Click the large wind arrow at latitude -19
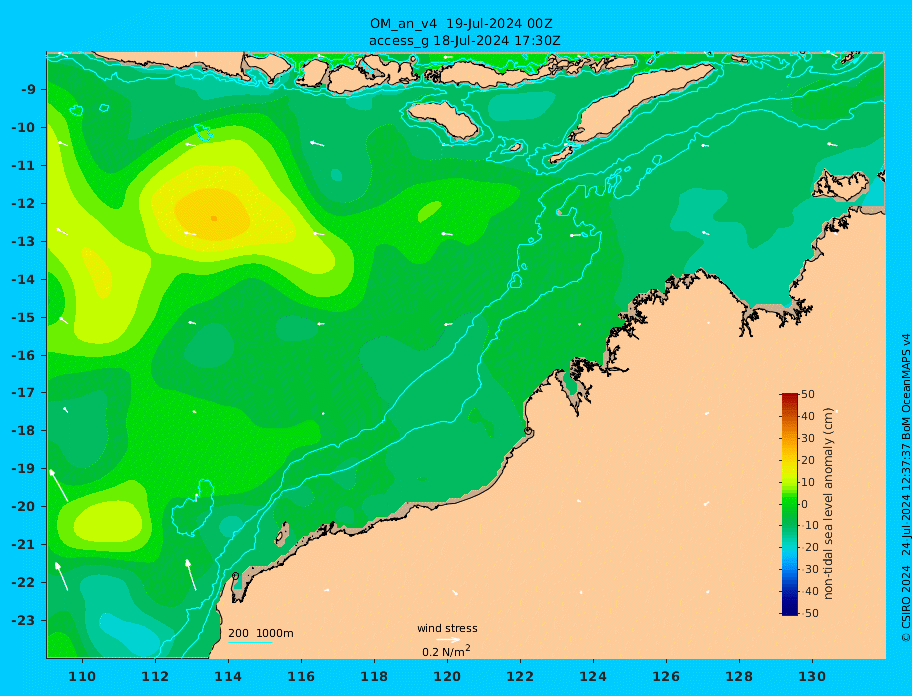The height and width of the screenshot is (696, 912). (x=58, y=485)
